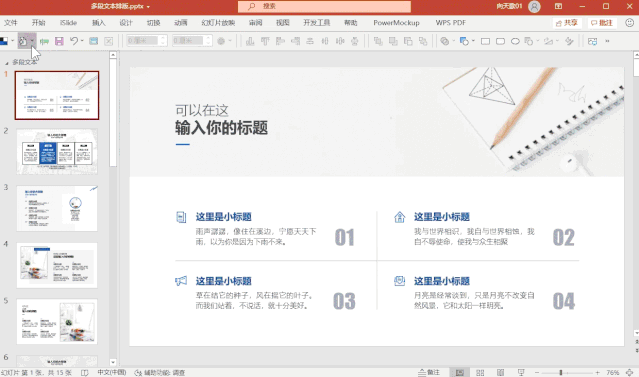The width and height of the screenshot is (639, 377).
Task: Toggle the 备注 notes pane button
Action: point(429,373)
